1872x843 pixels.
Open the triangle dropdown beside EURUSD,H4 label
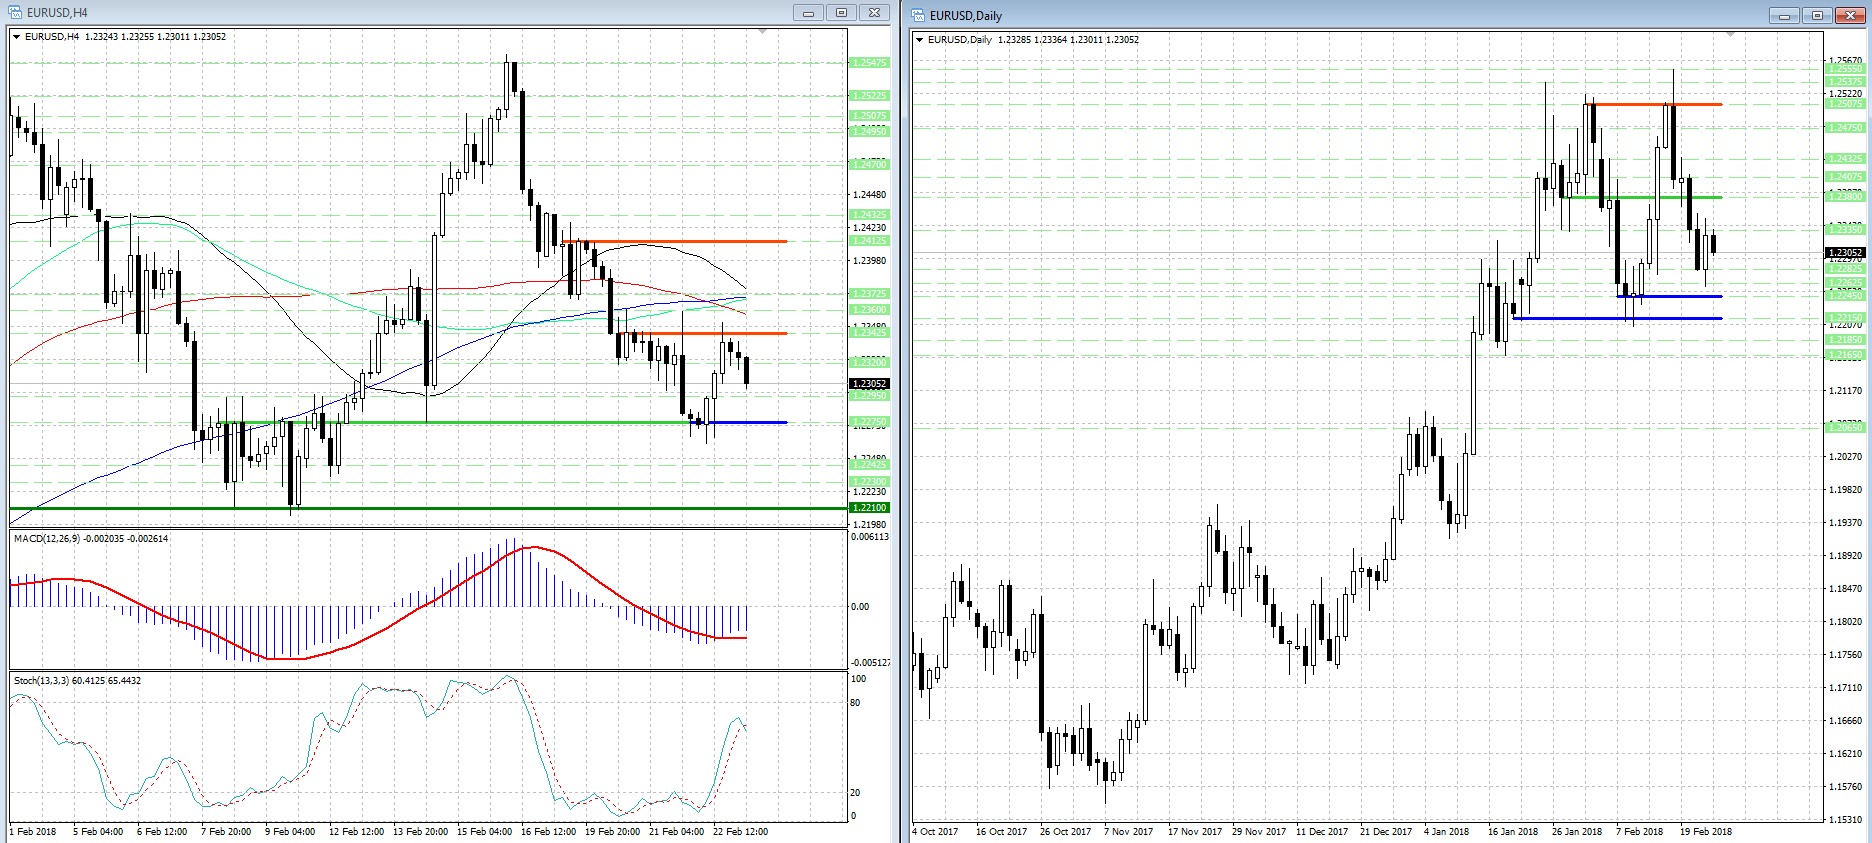(x=17, y=37)
